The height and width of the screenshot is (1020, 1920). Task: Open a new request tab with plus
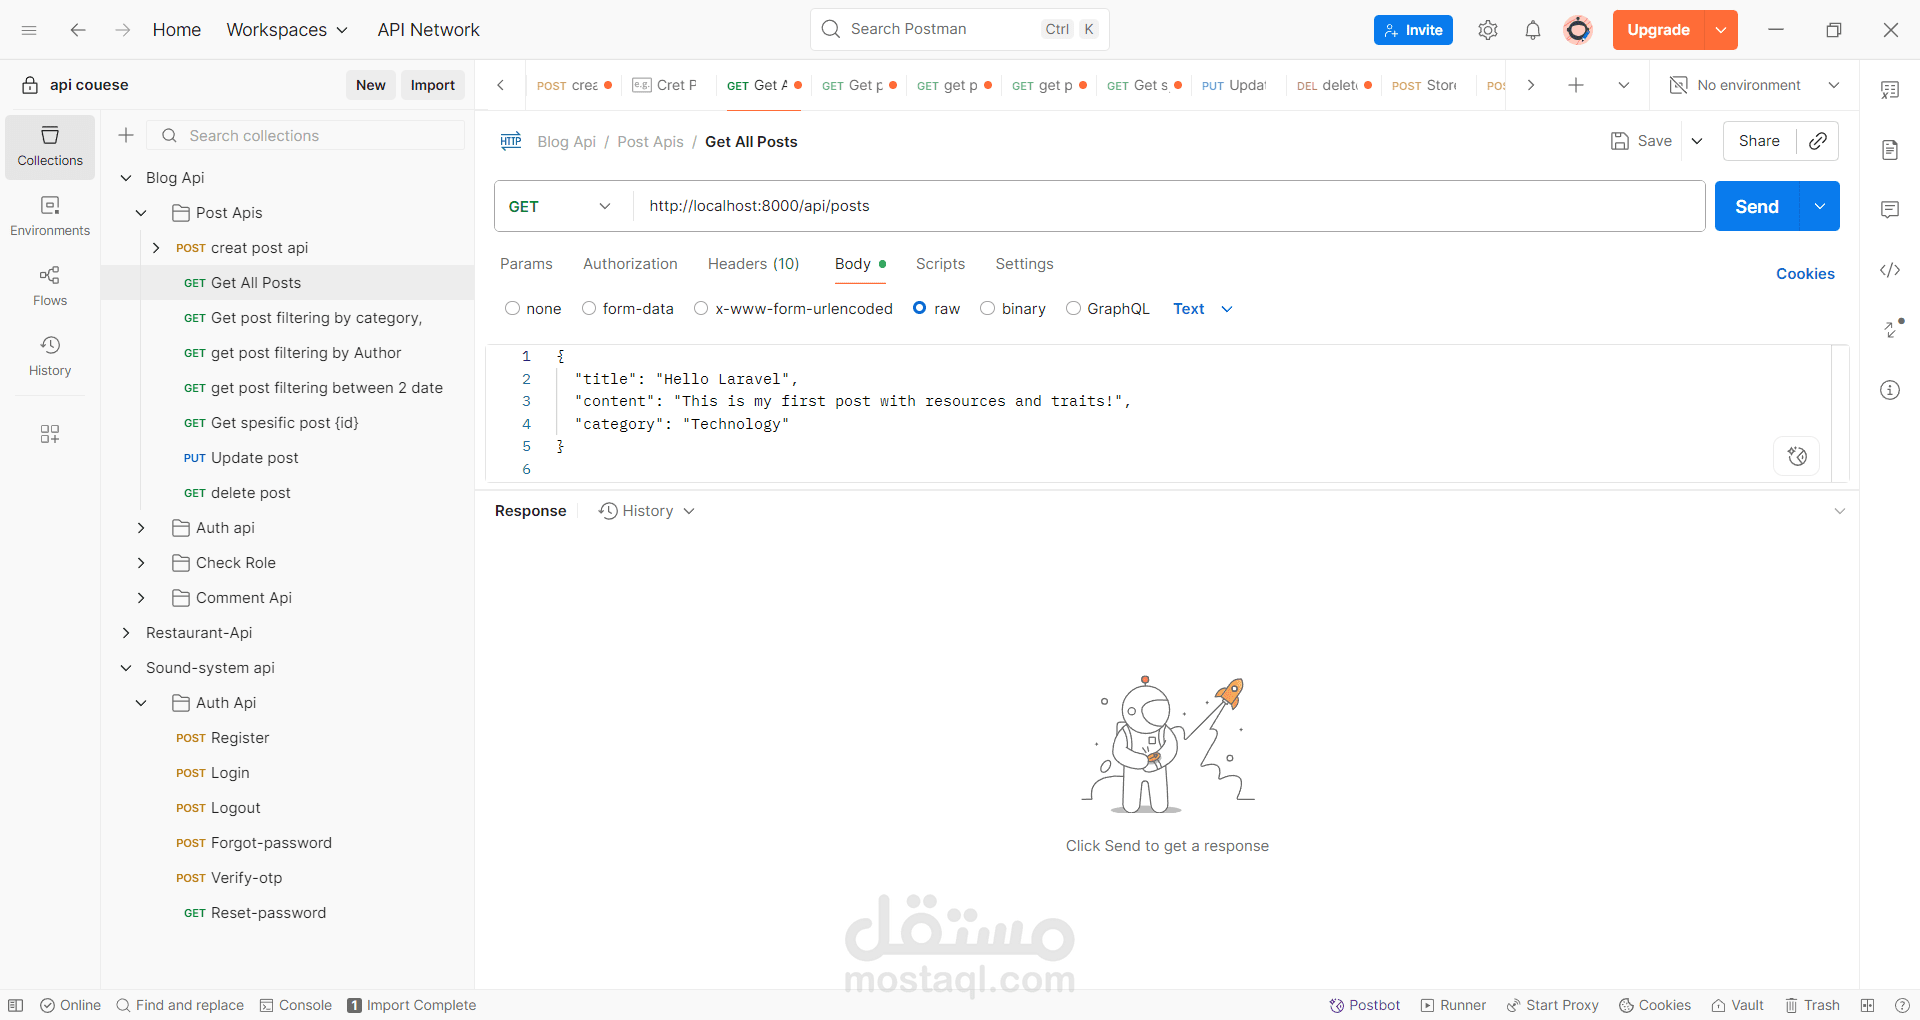[x=1576, y=85]
